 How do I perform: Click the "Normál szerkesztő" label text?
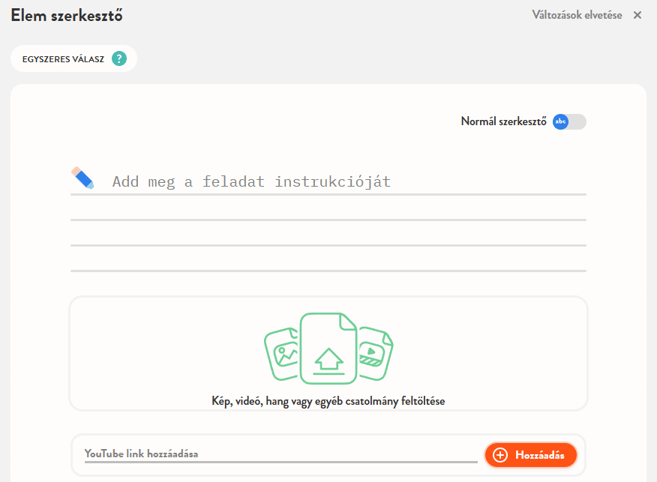(503, 122)
